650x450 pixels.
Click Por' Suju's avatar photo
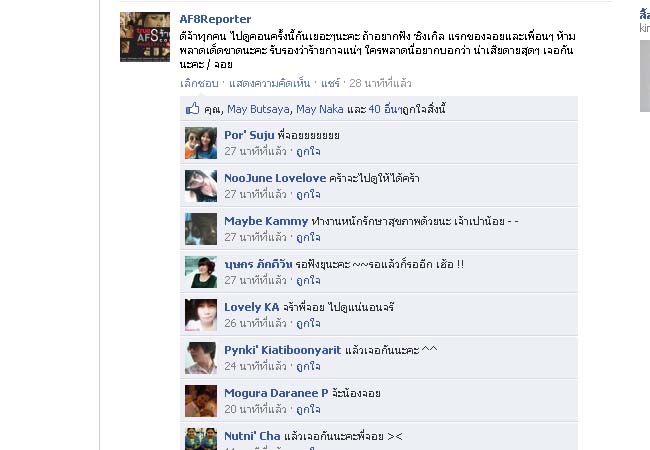[201, 143]
